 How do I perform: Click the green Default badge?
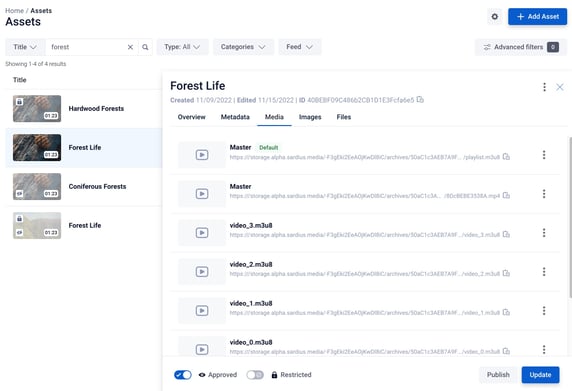[x=268, y=147]
